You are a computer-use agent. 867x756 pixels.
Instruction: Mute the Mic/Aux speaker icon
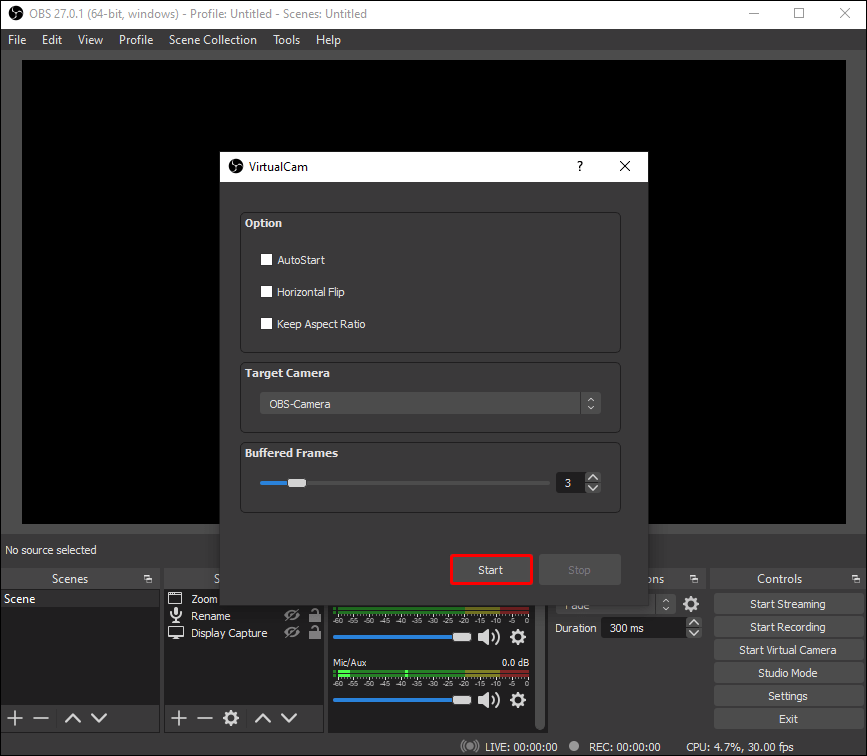click(x=490, y=699)
